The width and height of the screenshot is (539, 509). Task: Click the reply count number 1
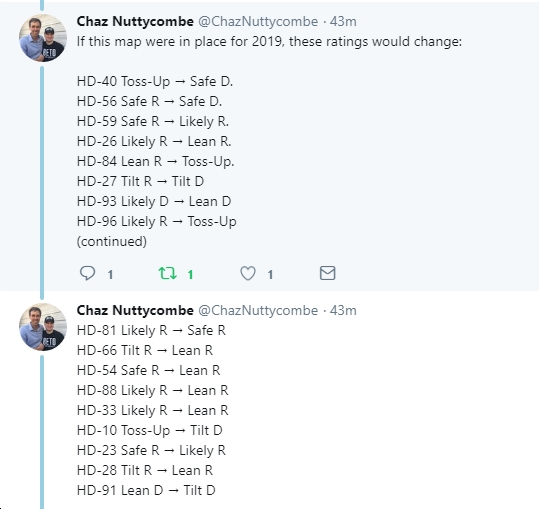point(110,275)
